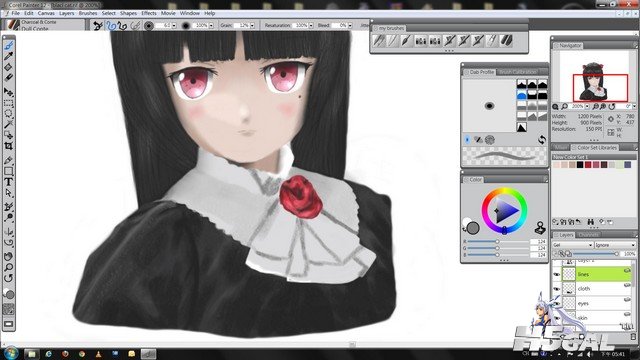
Task: Select the bottom single dab profile triangle
Action: [522, 127]
